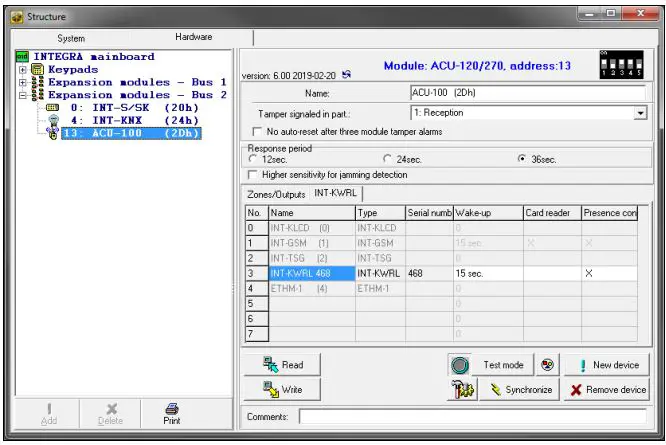This screenshot has width=666, height=445.
Task: Click the Read button
Action: click(282, 365)
